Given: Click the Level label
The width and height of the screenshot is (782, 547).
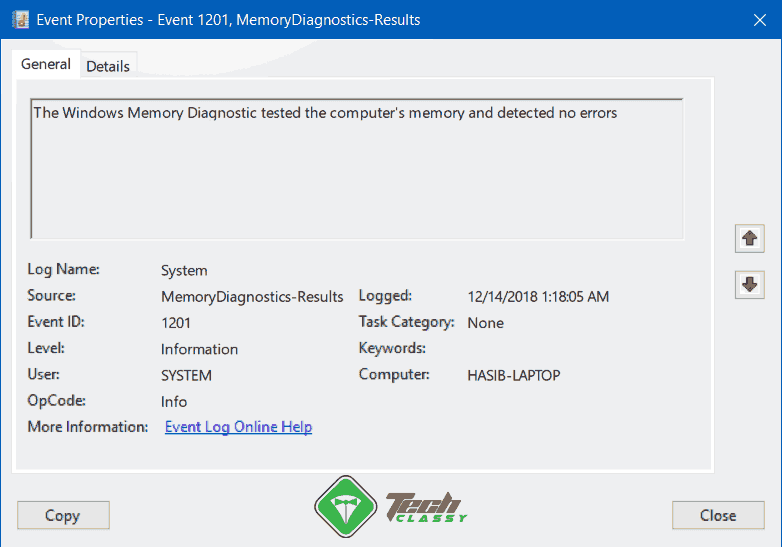Looking at the screenshot, I should point(46,348).
